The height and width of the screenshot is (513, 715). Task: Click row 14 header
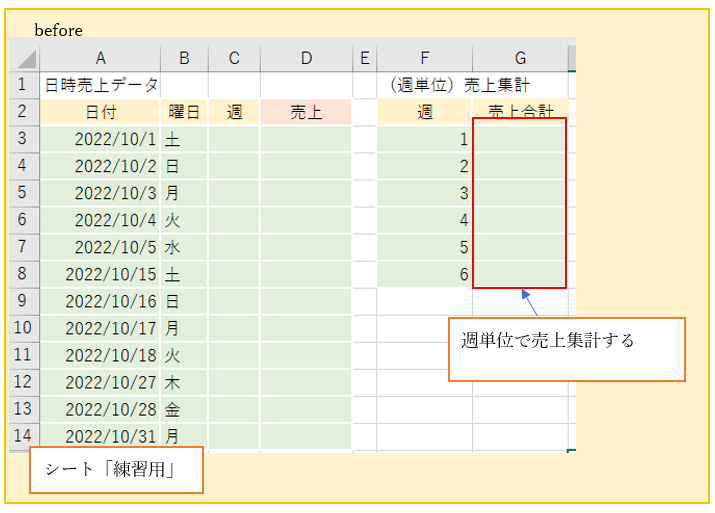[24, 436]
